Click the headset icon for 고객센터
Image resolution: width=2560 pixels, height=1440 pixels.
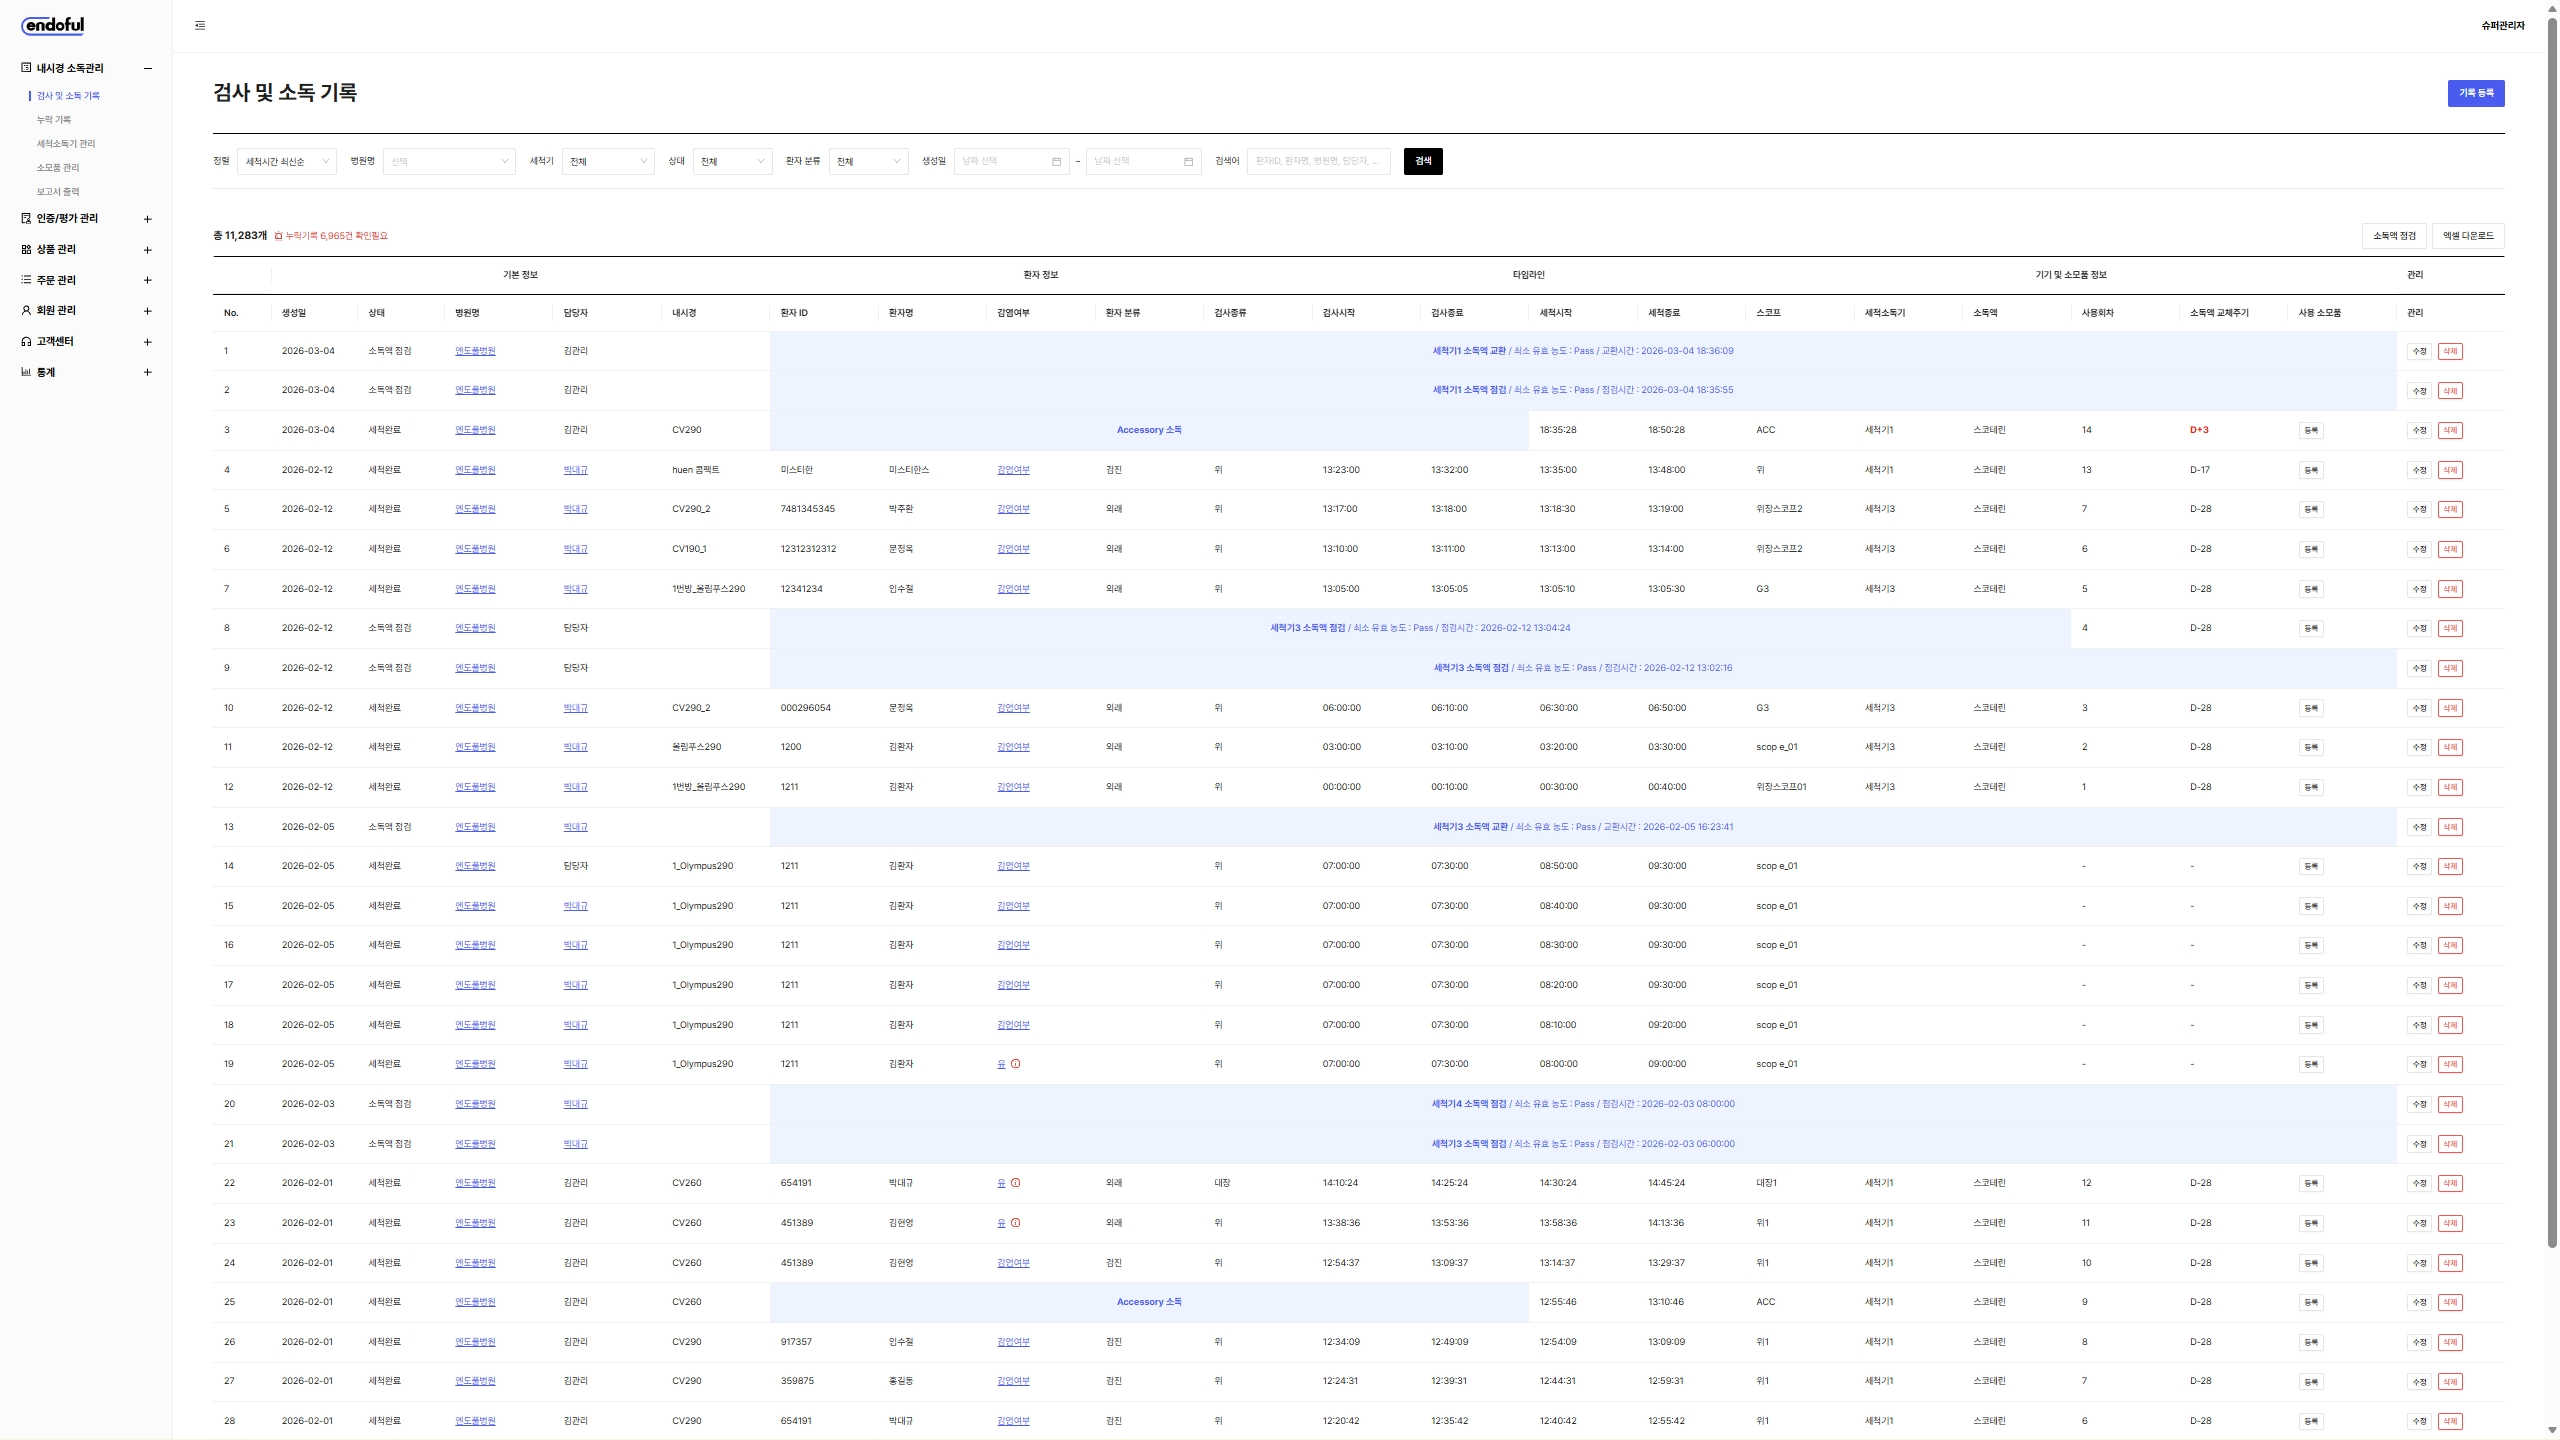26,342
